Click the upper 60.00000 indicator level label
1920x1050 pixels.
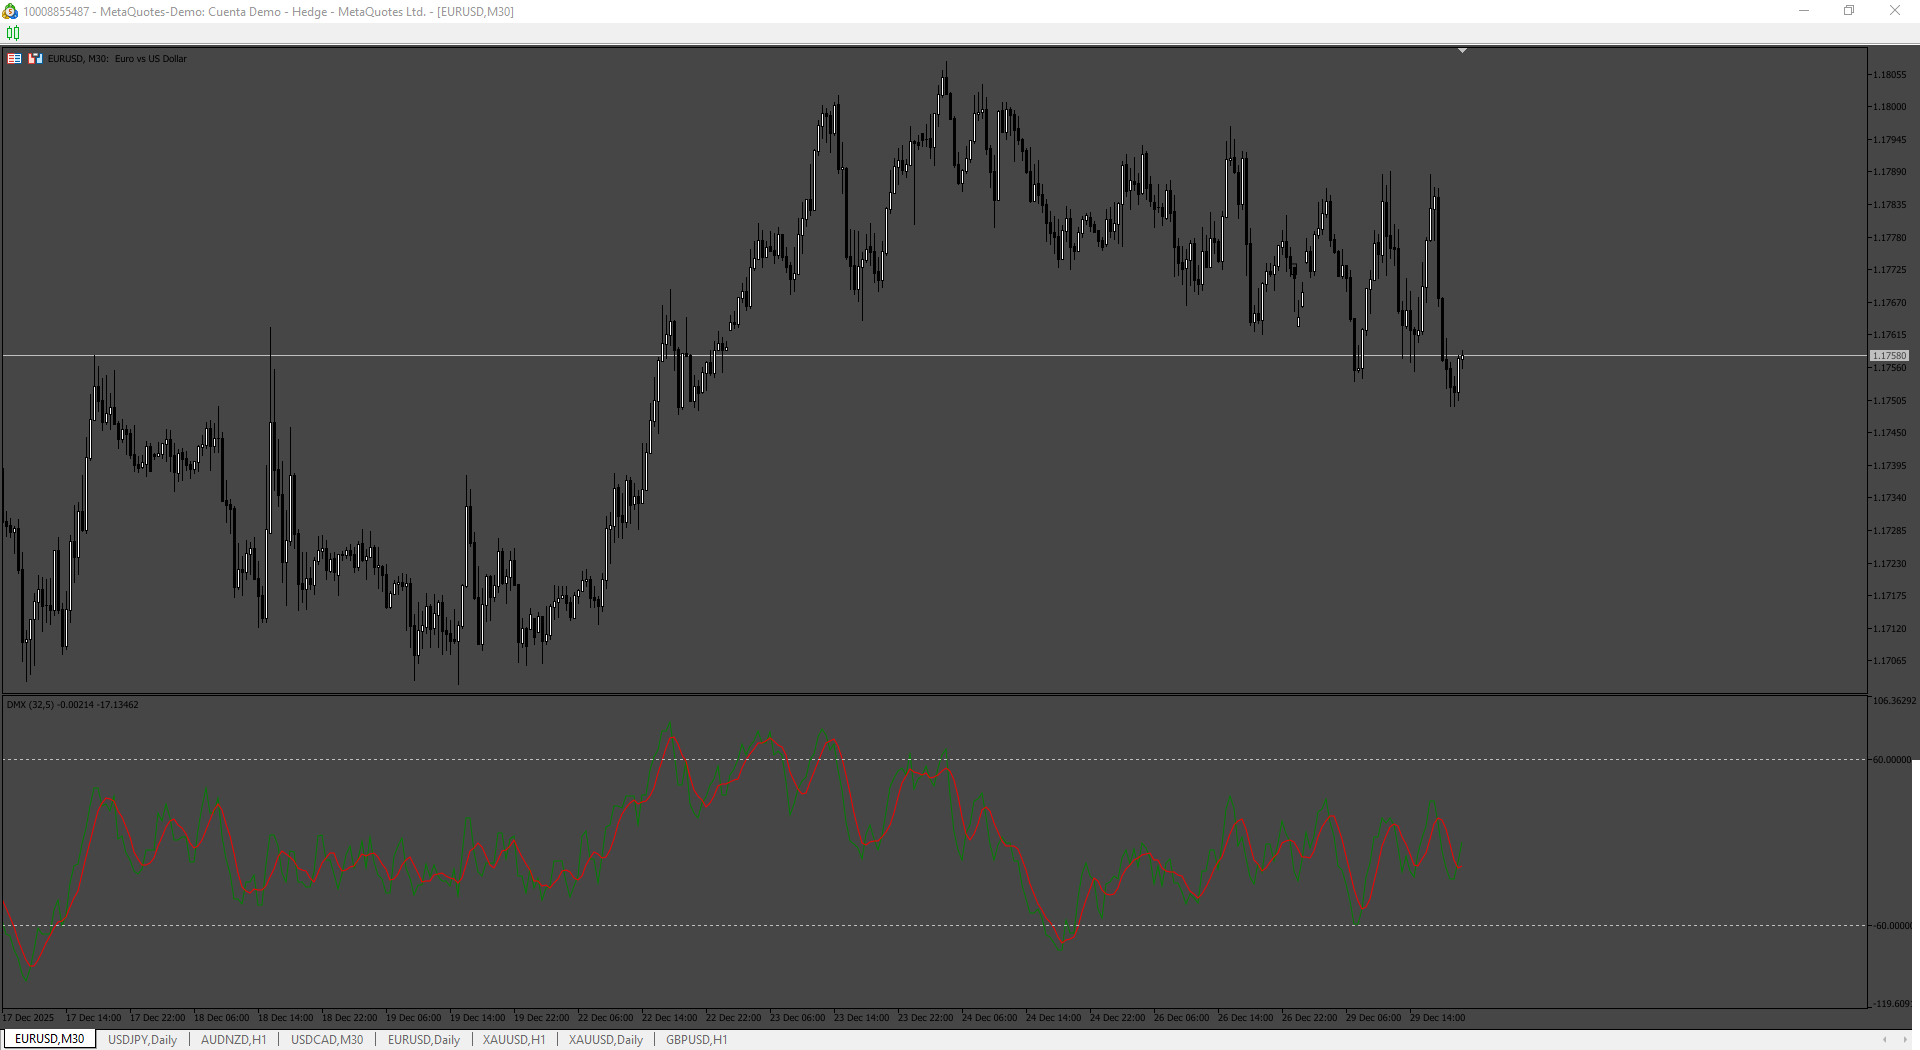coord(1891,760)
